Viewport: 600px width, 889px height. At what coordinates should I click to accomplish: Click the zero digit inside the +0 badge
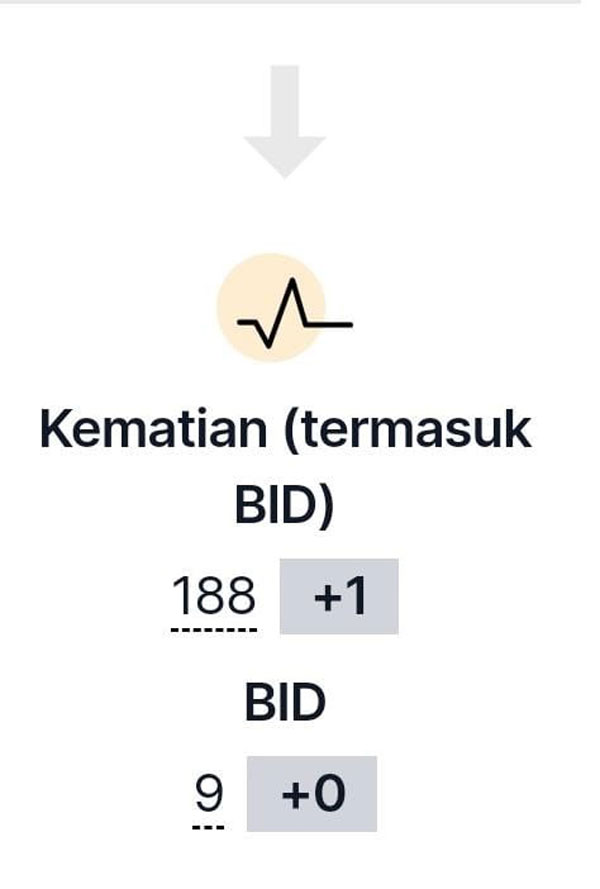(329, 793)
